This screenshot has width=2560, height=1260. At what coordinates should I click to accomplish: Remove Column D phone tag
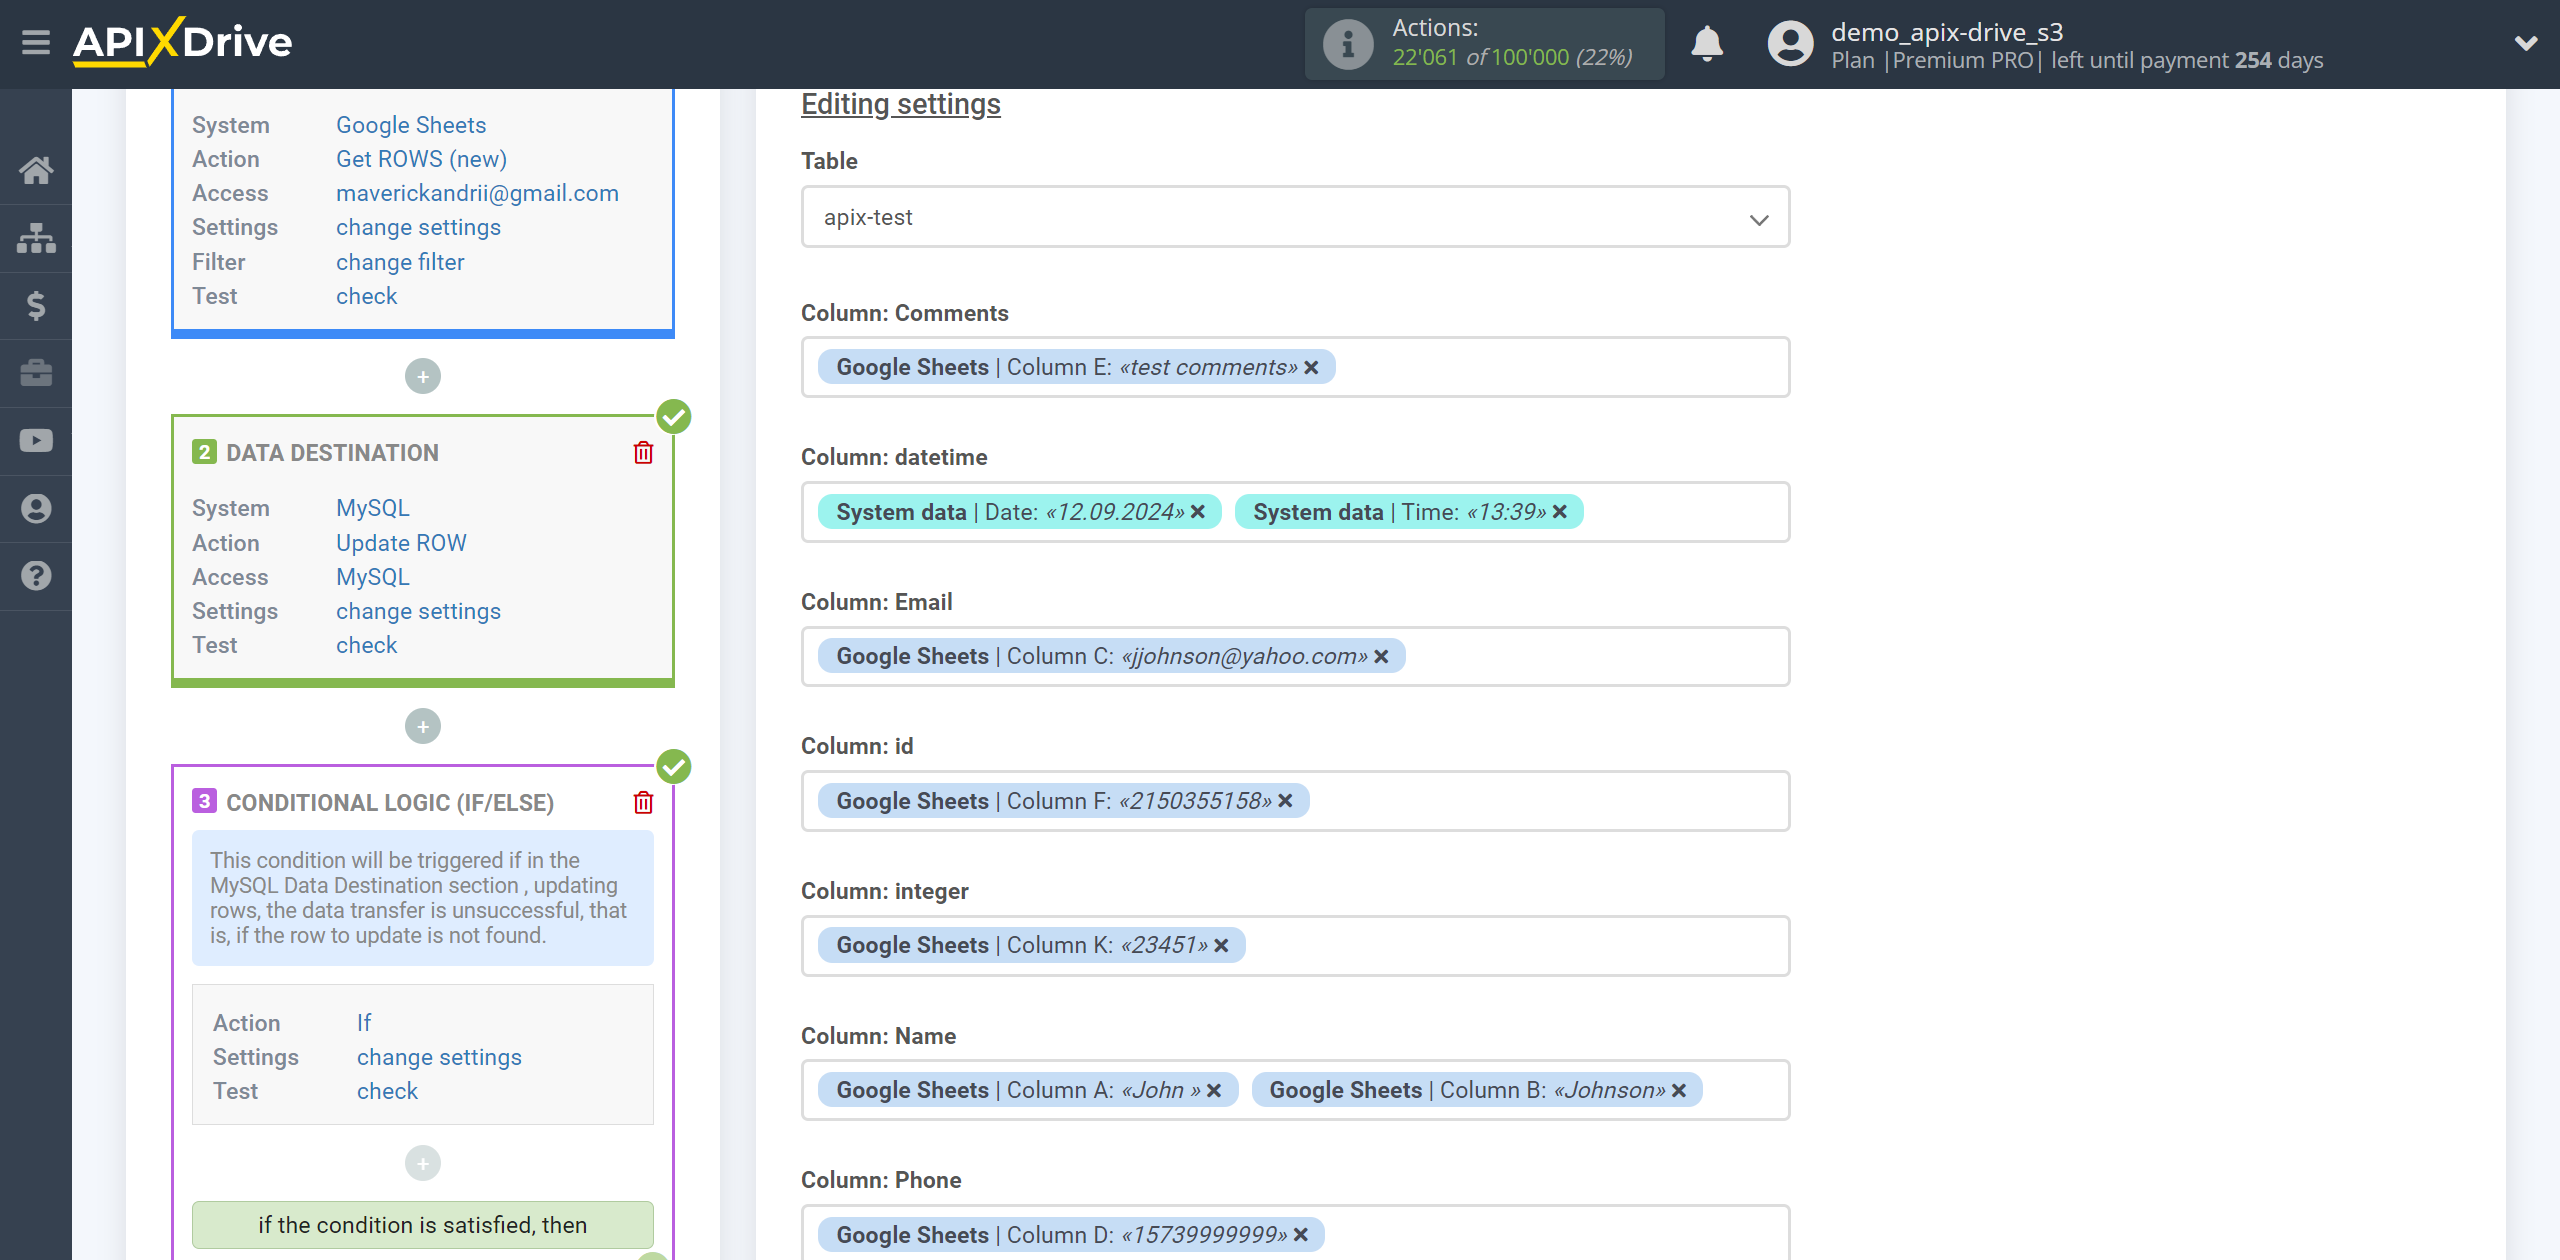pos(1301,1235)
